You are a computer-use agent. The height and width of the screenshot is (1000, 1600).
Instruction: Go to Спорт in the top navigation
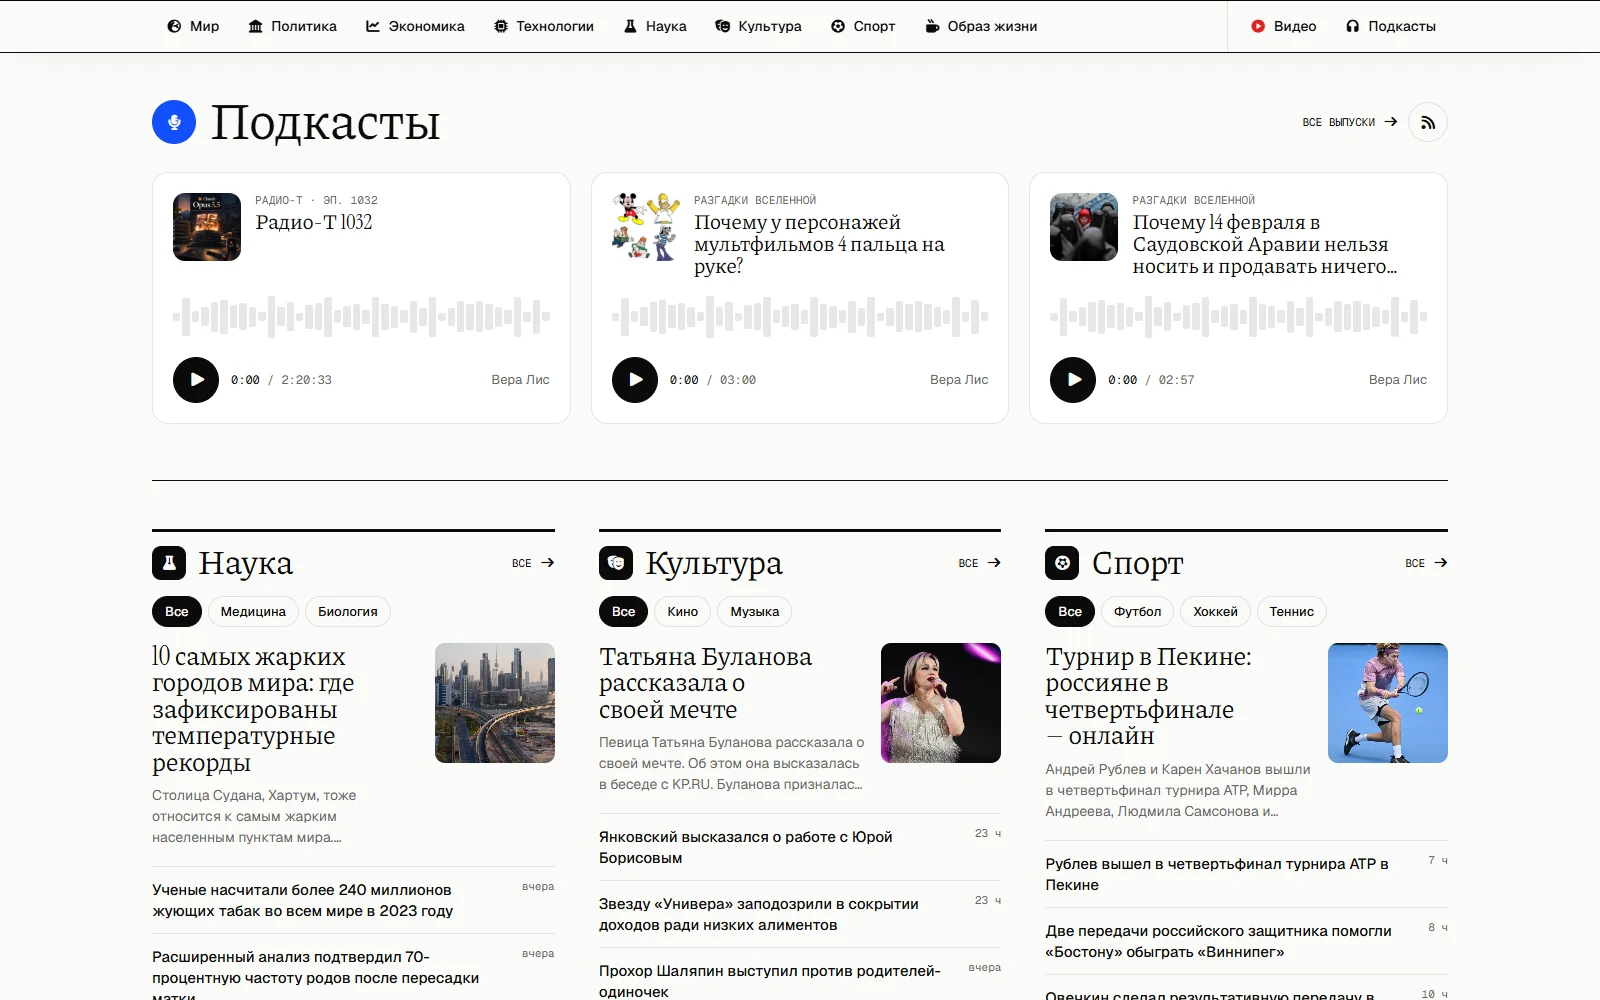coord(863,26)
